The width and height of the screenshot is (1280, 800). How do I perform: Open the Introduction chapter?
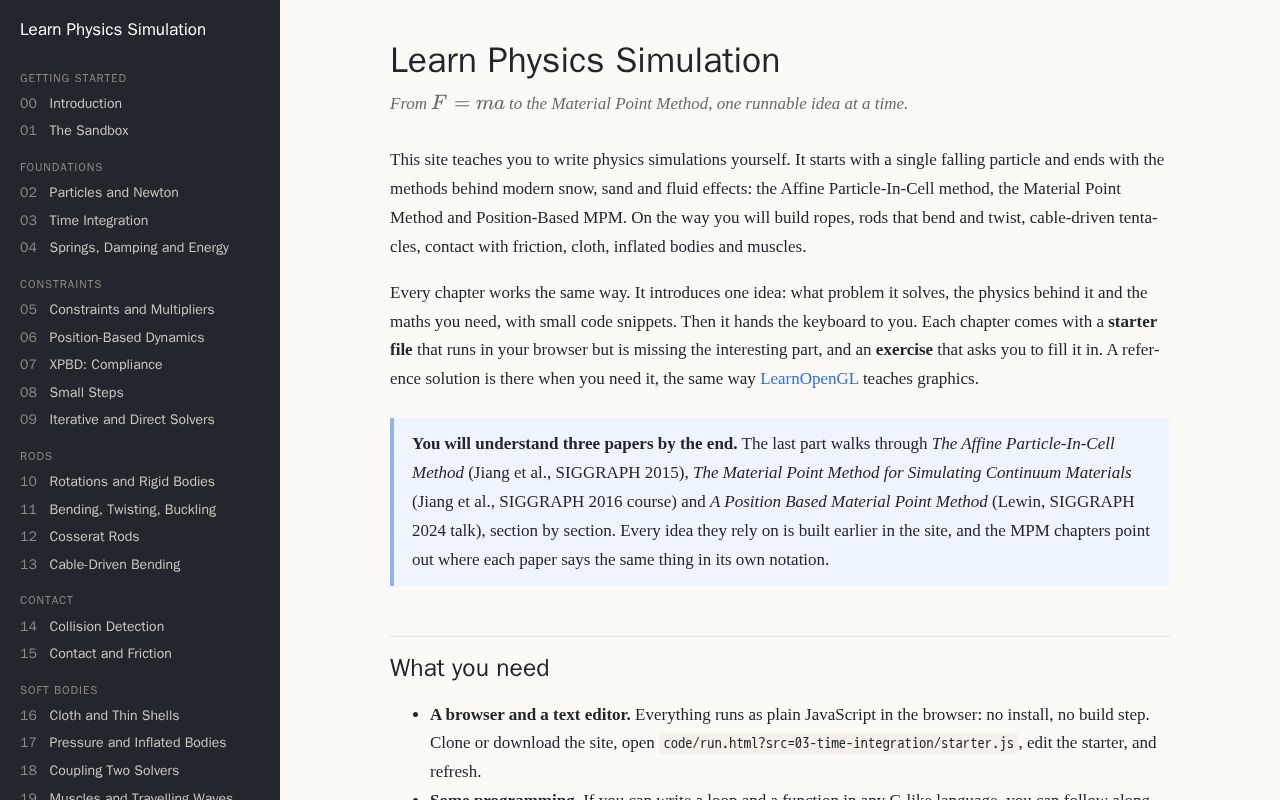coord(71,103)
